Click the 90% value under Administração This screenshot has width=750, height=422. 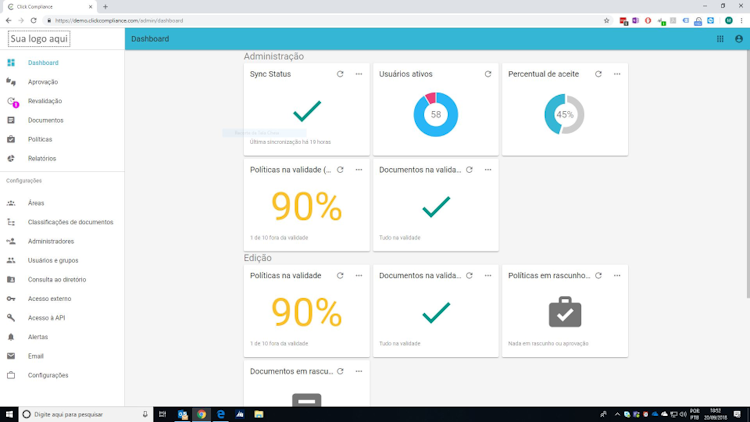pyautogui.click(x=307, y=207)
